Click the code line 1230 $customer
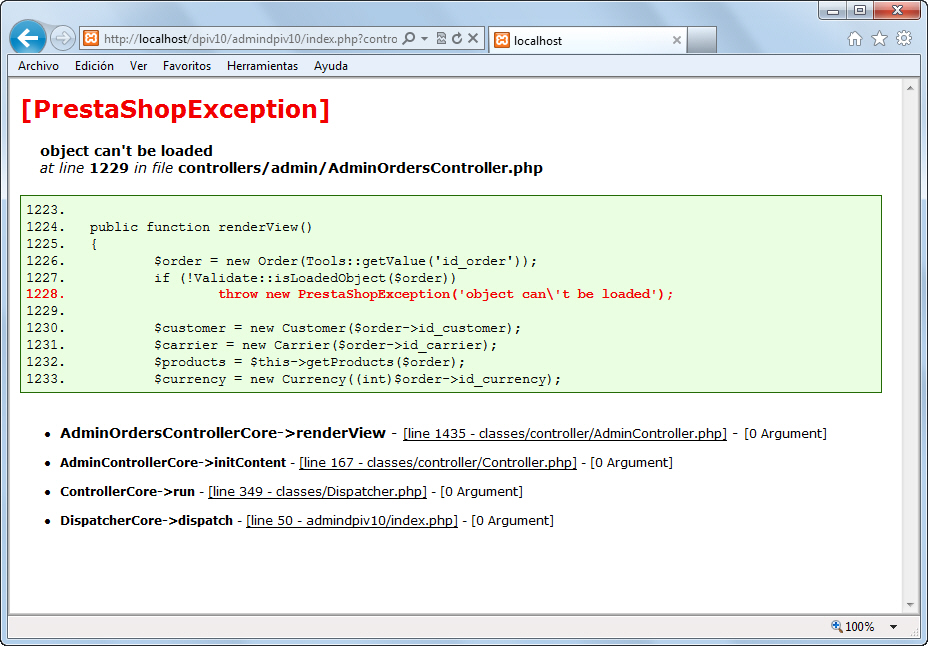 click(337, 328)
